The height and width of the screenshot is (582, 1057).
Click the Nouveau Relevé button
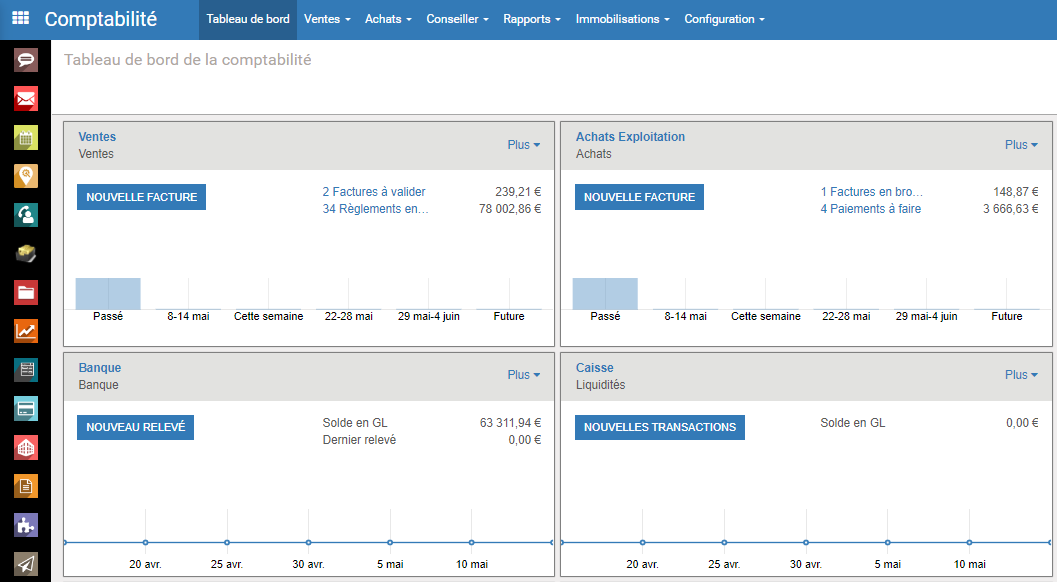135,428
